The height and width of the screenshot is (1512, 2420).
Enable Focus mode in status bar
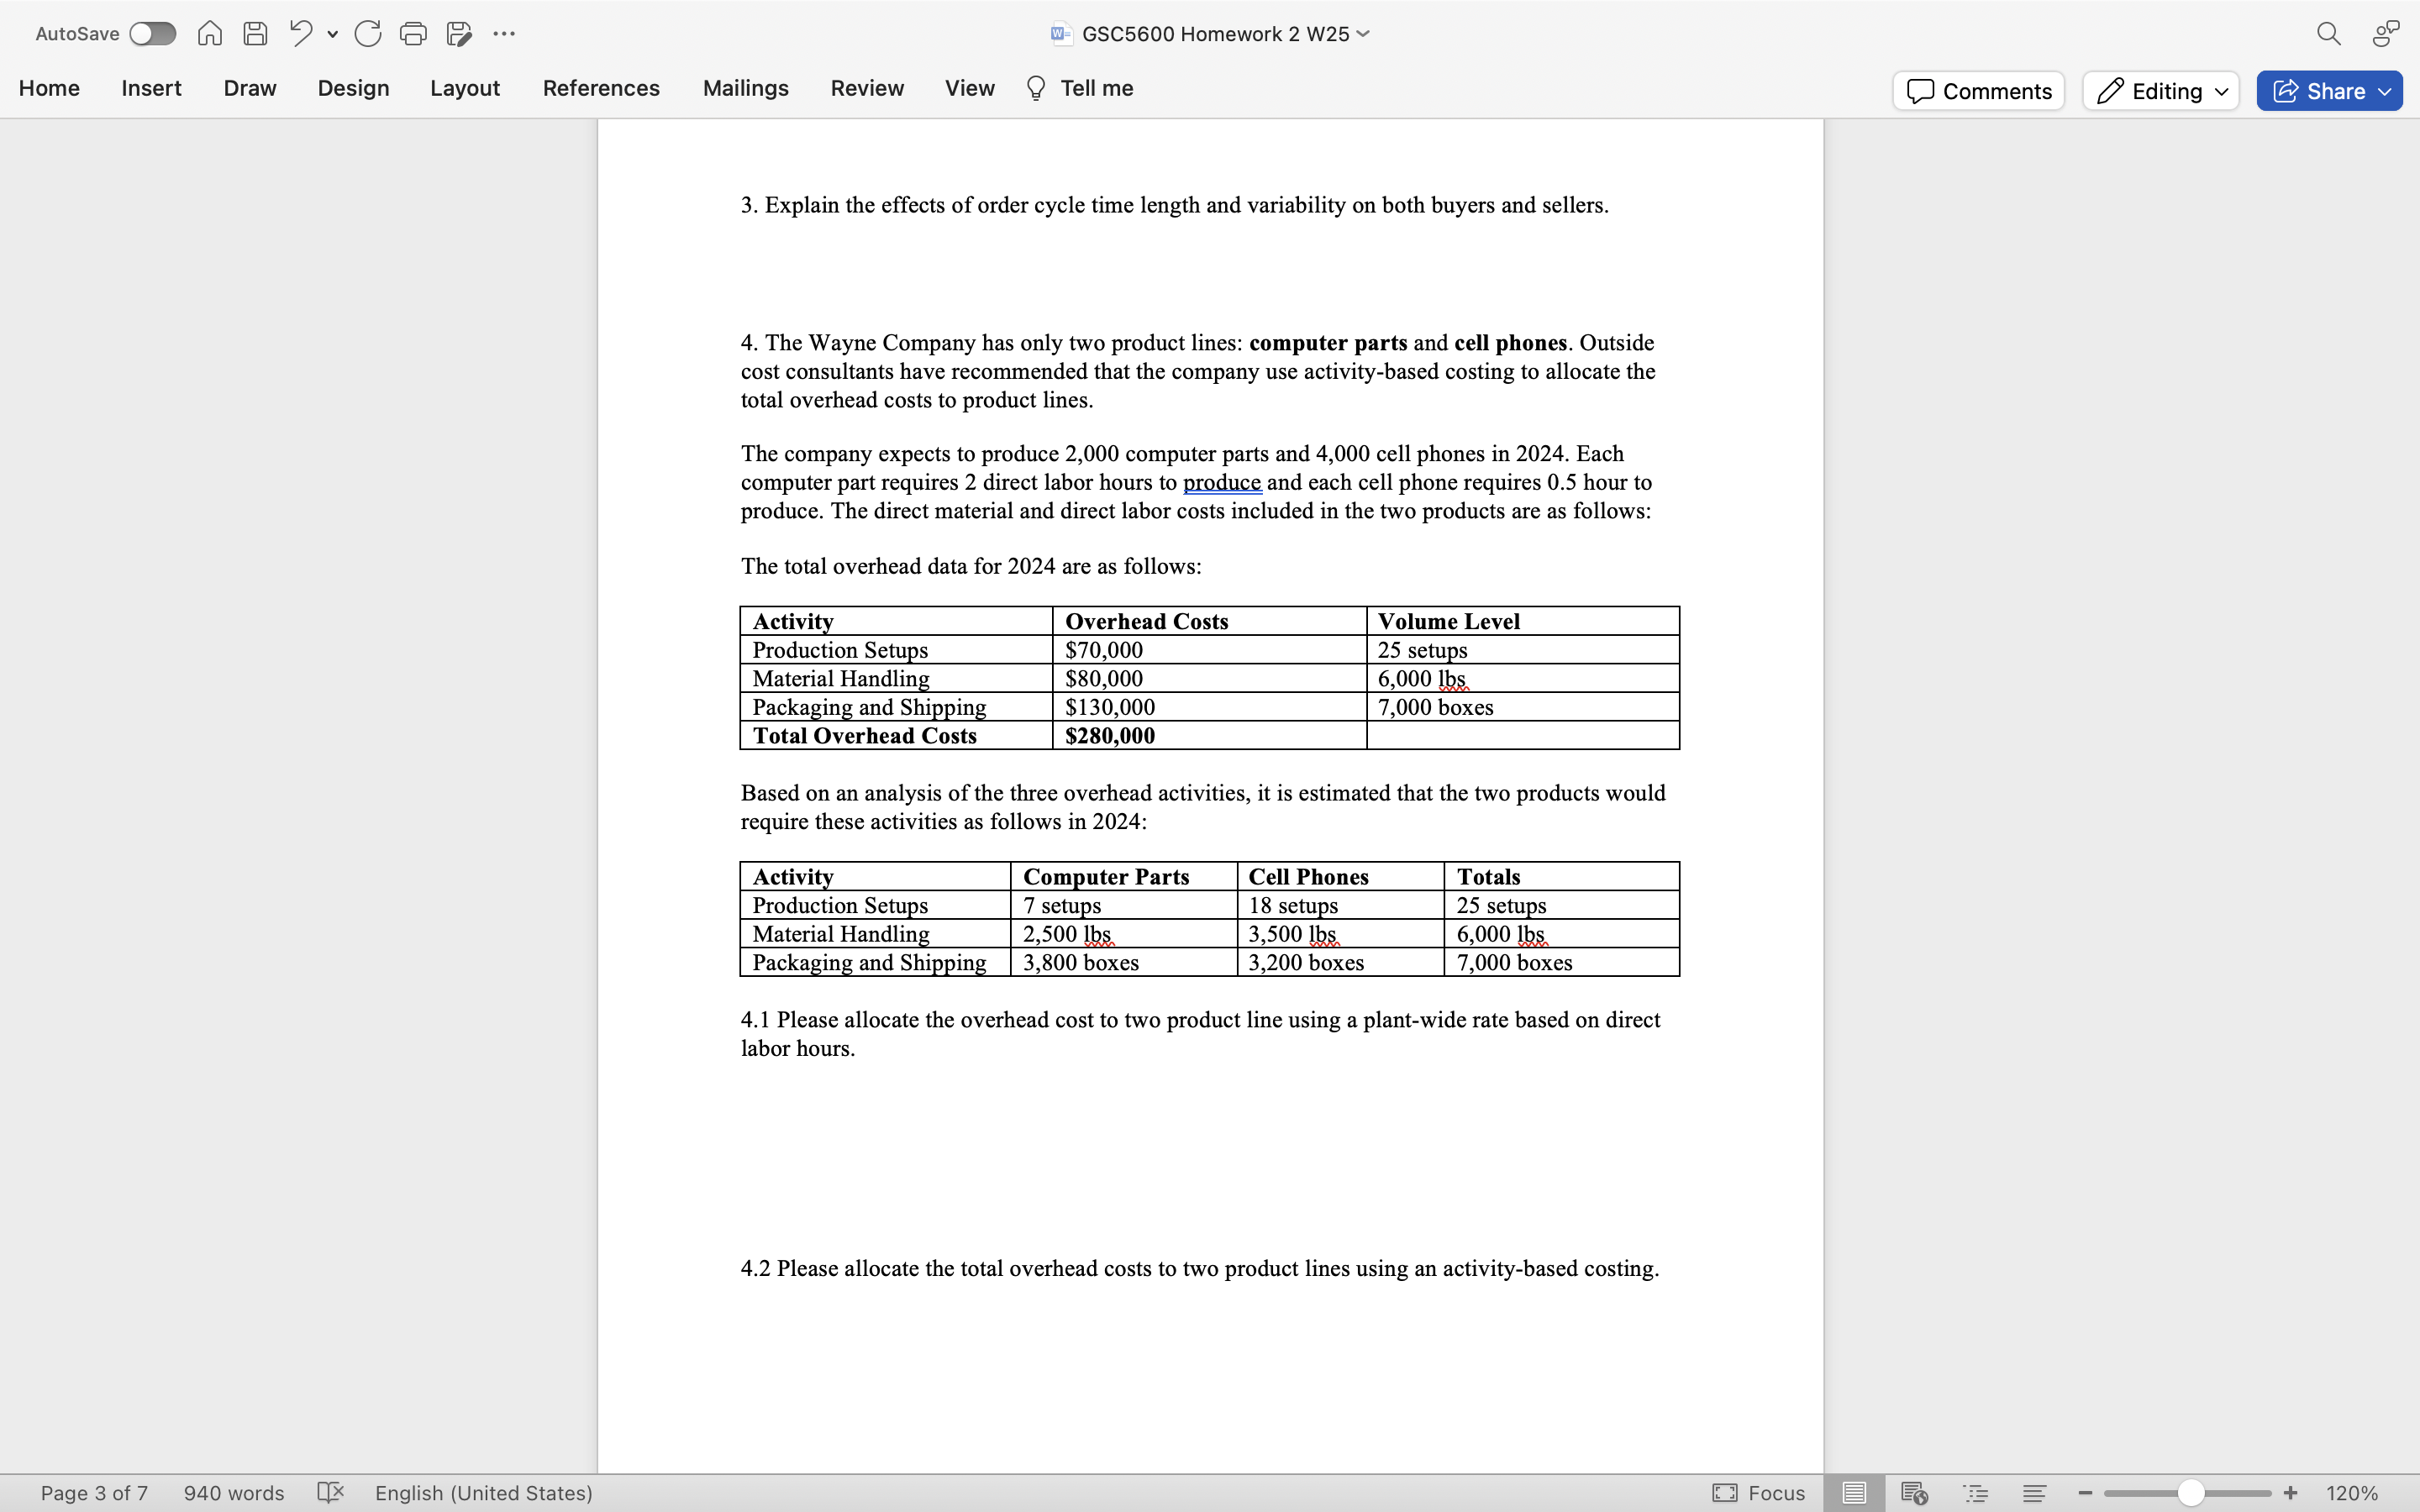point(1759,1492)
